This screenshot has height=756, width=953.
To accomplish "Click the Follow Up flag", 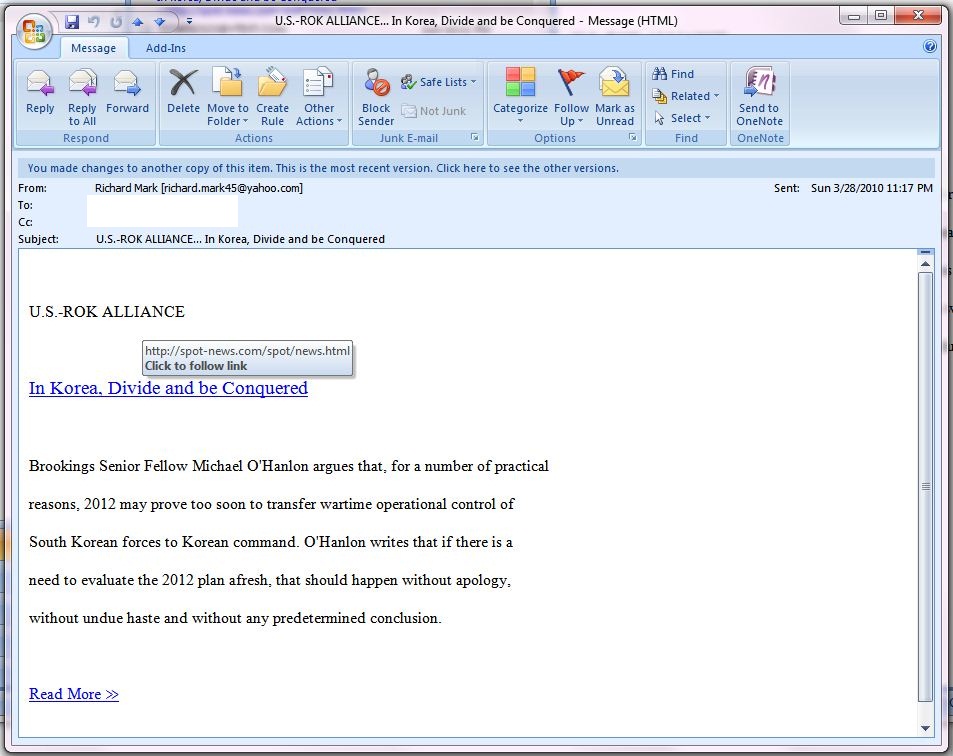I will click(571, 97).
